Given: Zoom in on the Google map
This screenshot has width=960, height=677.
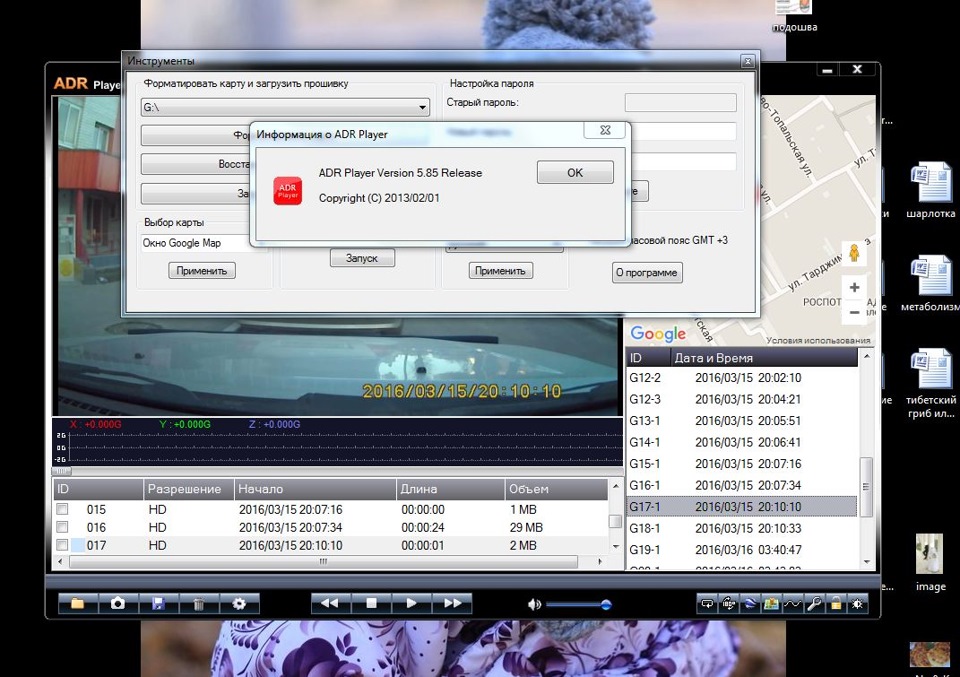Looking at the screenshot, I should [x=854, y=288].
